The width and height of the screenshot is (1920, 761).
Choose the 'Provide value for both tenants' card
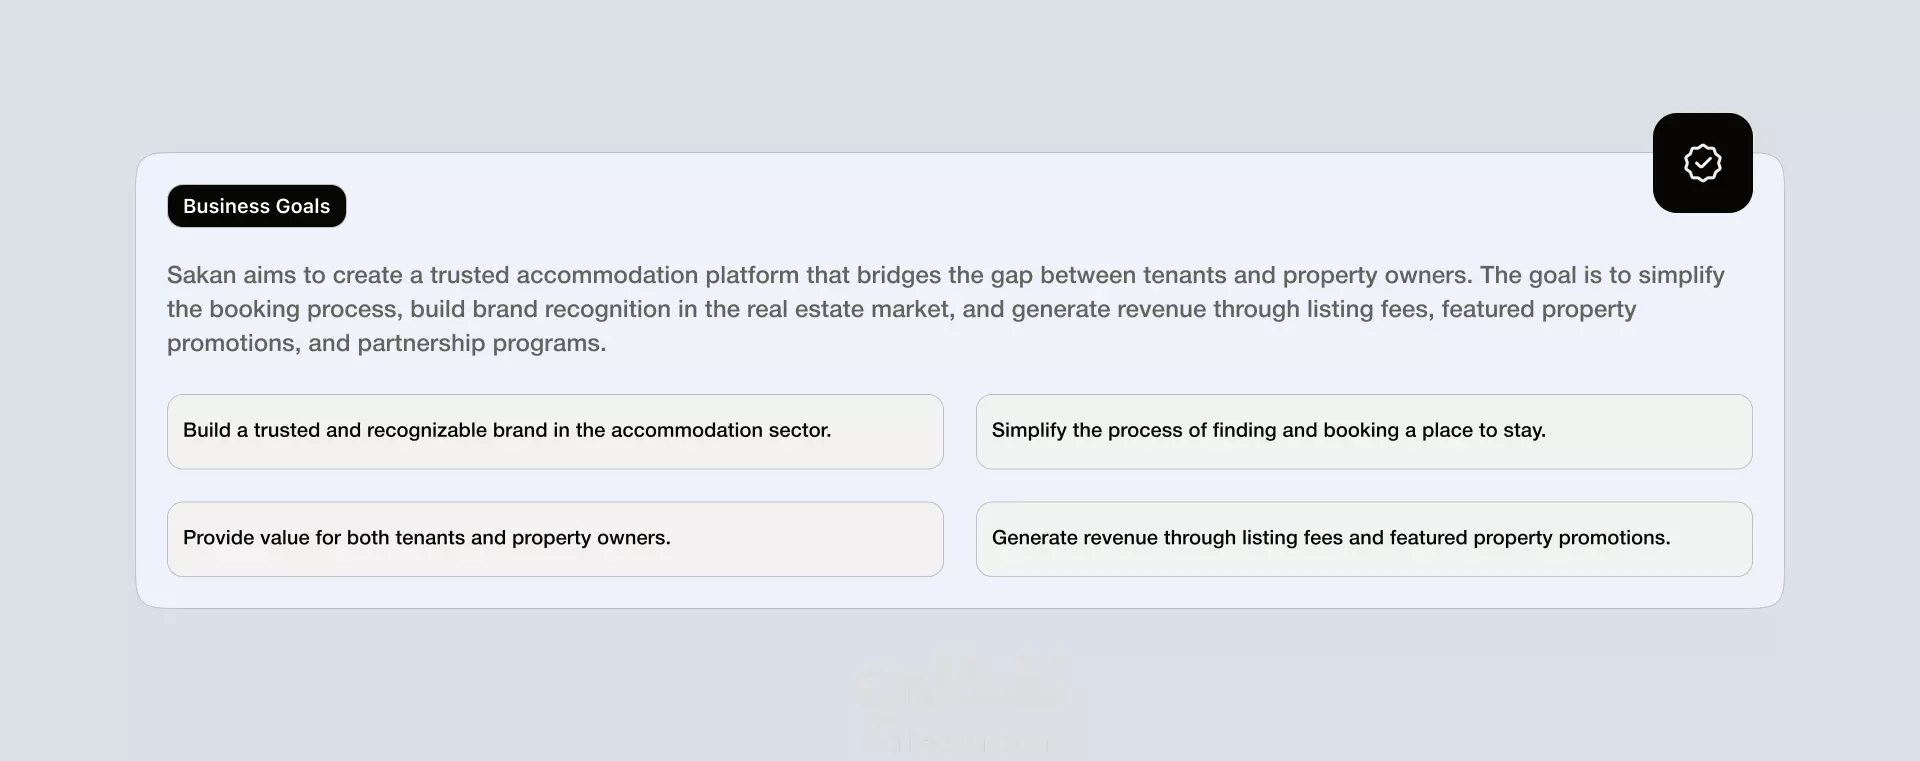[x=555, y=539]
